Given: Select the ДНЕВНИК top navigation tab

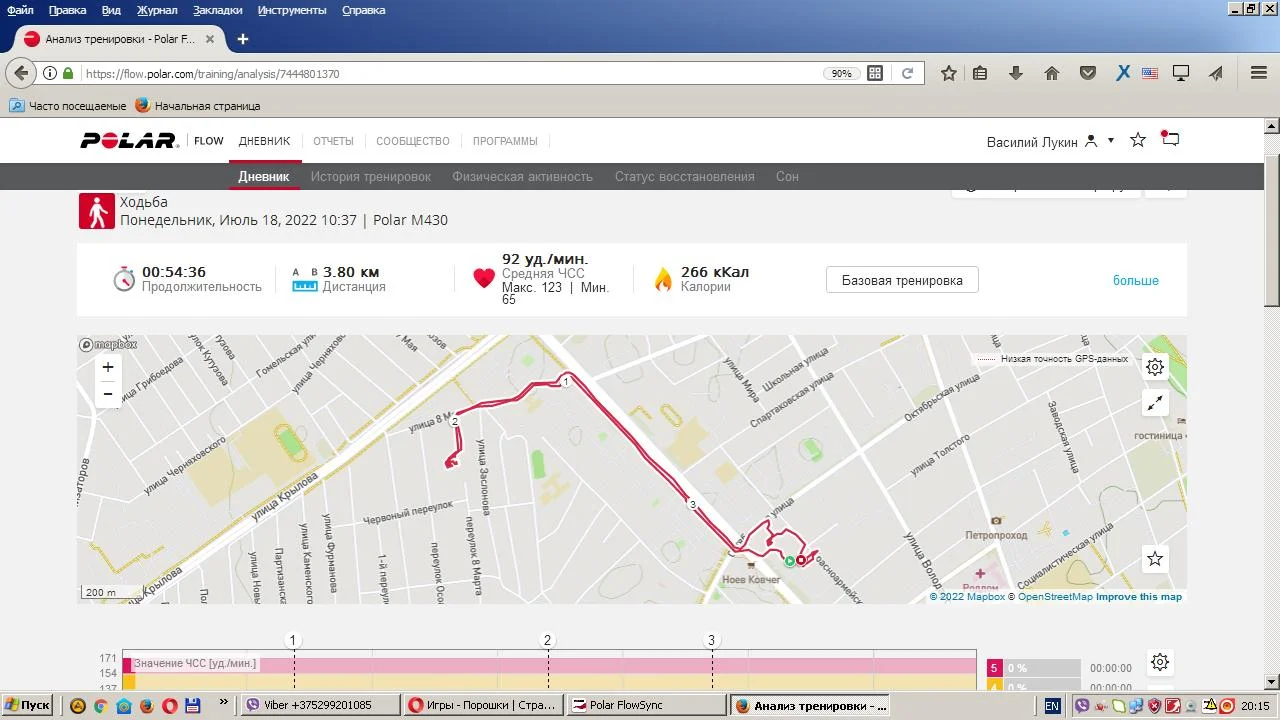Looking at the screenshot, I should (264, 141).
